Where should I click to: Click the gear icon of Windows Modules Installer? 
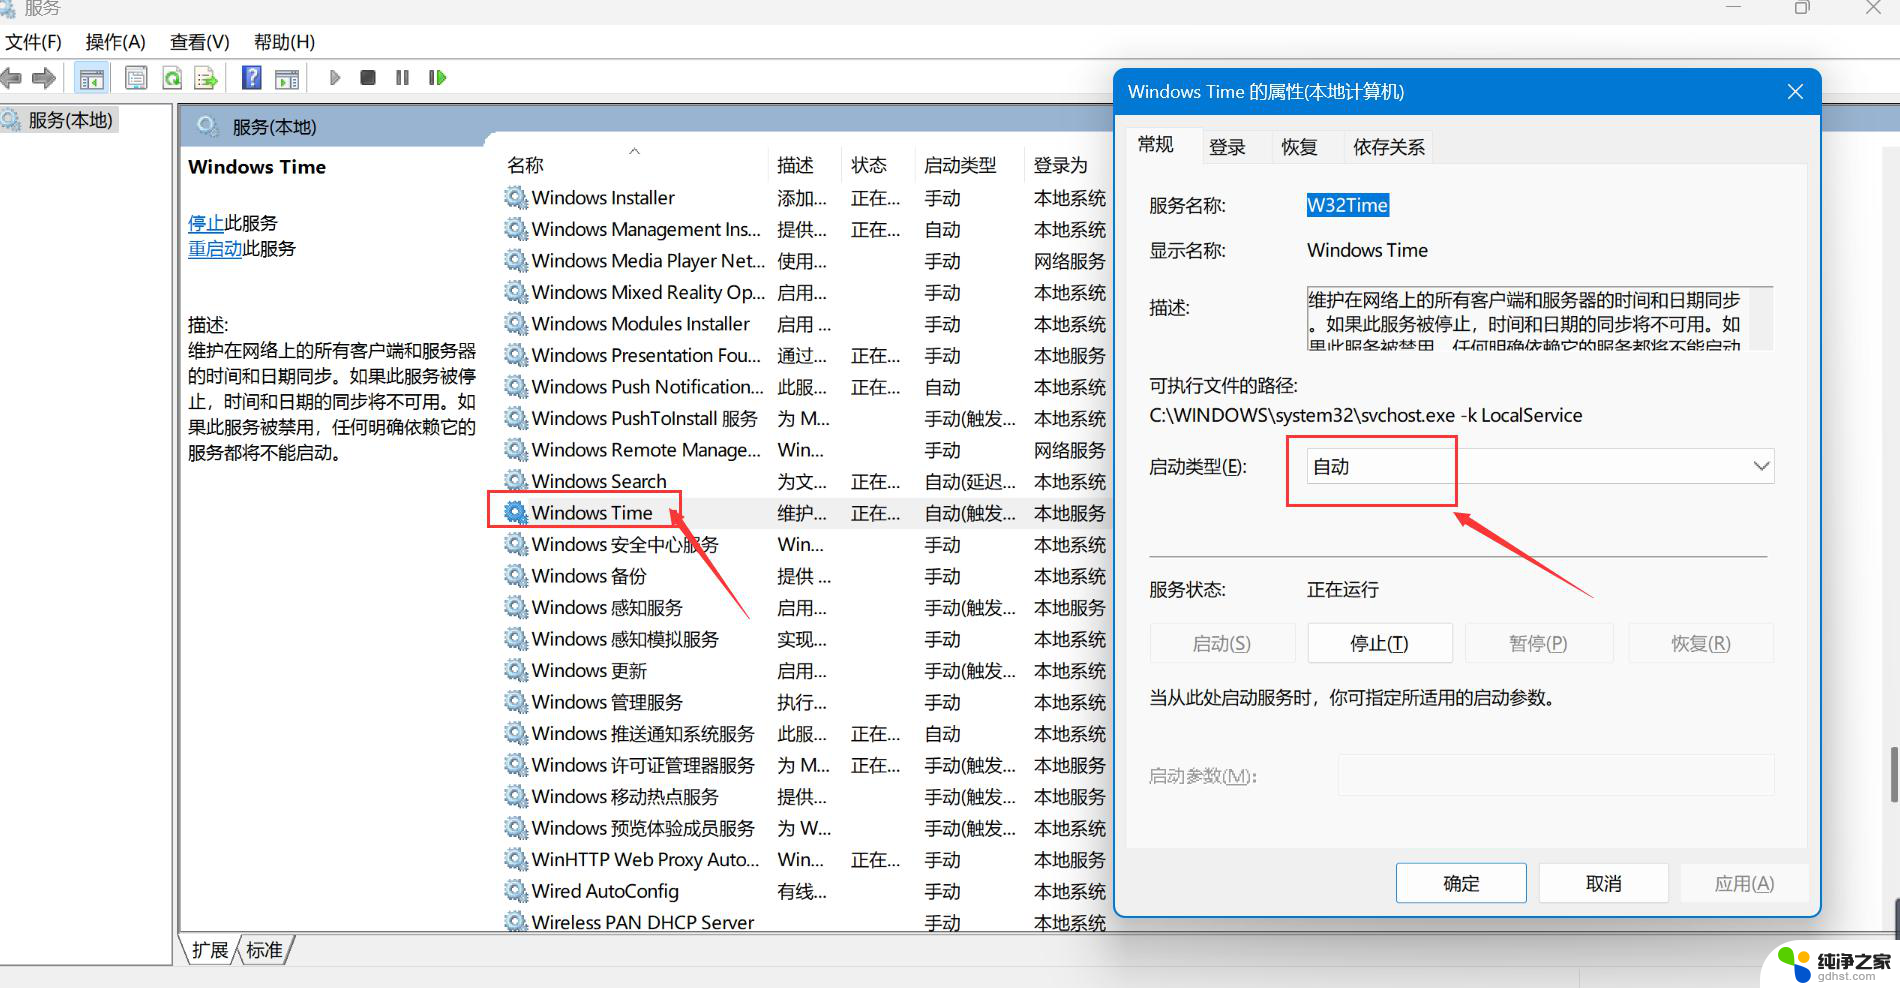[515, 323]
